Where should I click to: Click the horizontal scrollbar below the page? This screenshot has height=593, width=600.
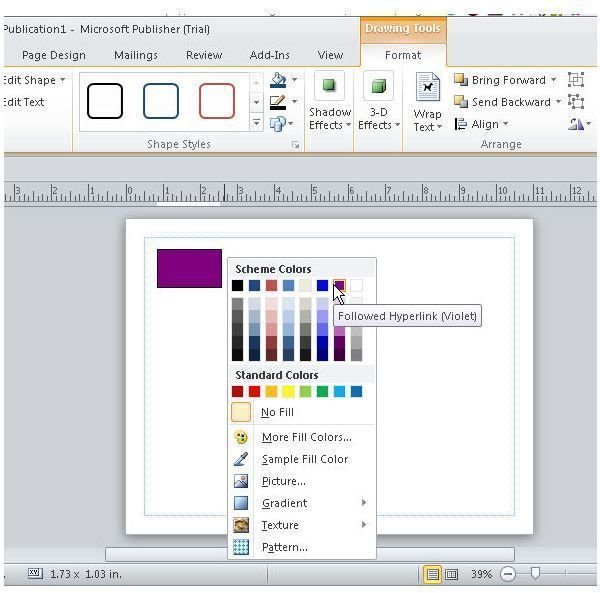pos(310,554)
